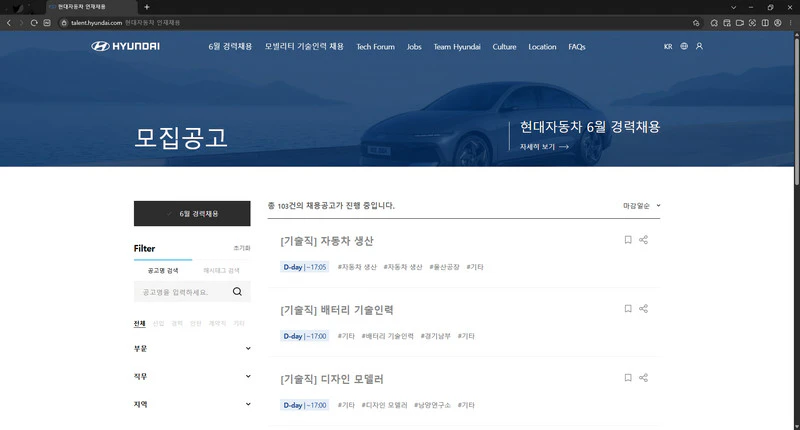Select the 인턴 job type filter
This screenshot has width=800, height=430.
pyautogui.click(x=196, y=323)
